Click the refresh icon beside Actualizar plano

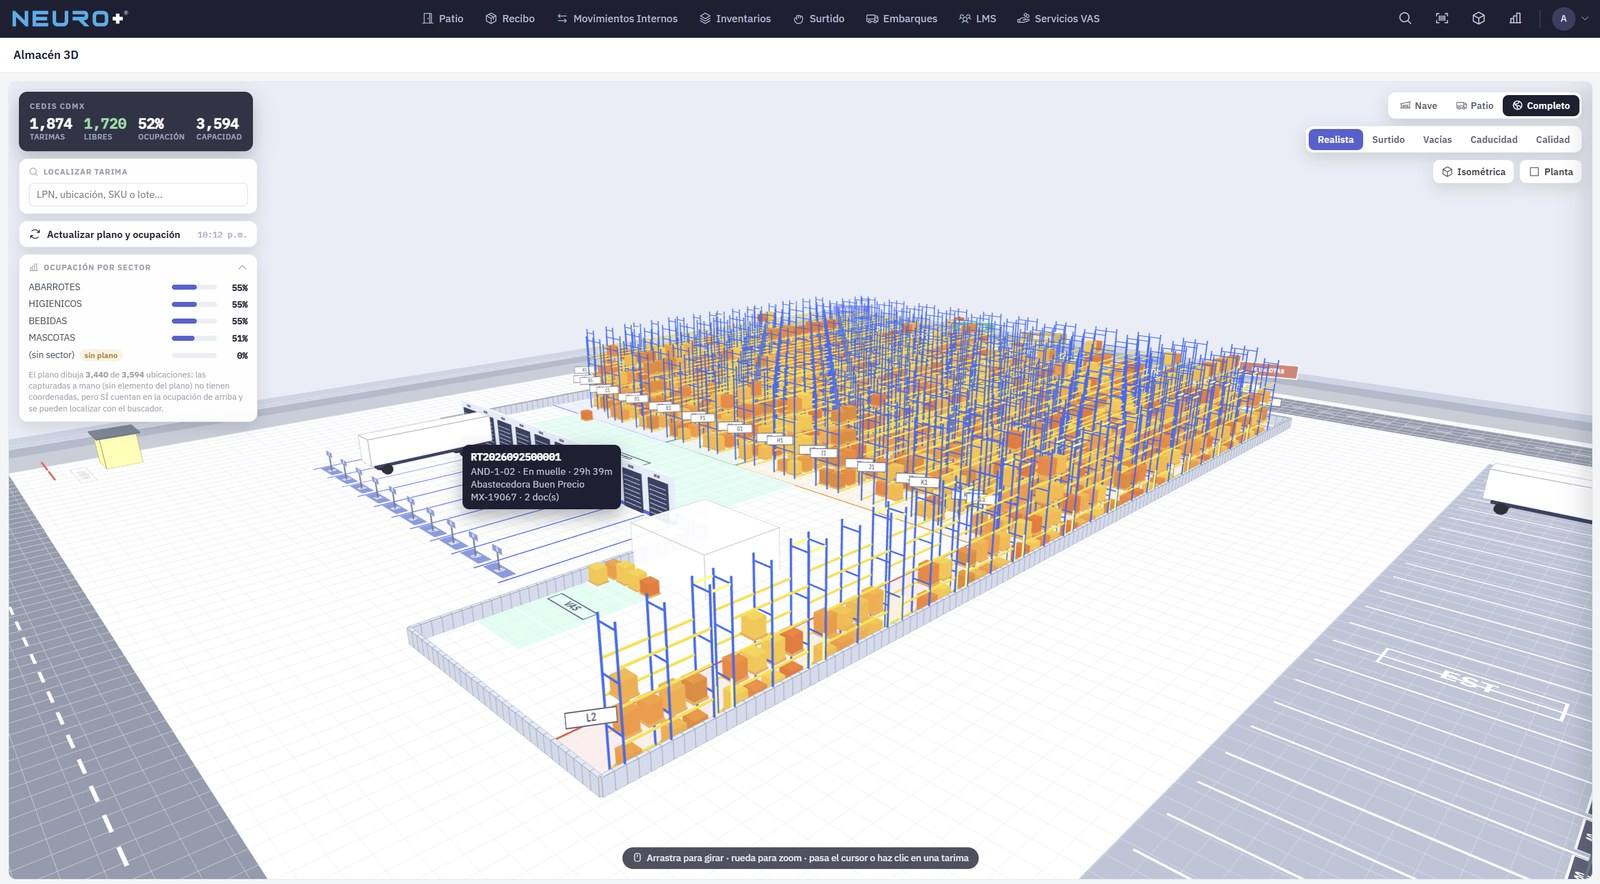(x=35, y=234)
